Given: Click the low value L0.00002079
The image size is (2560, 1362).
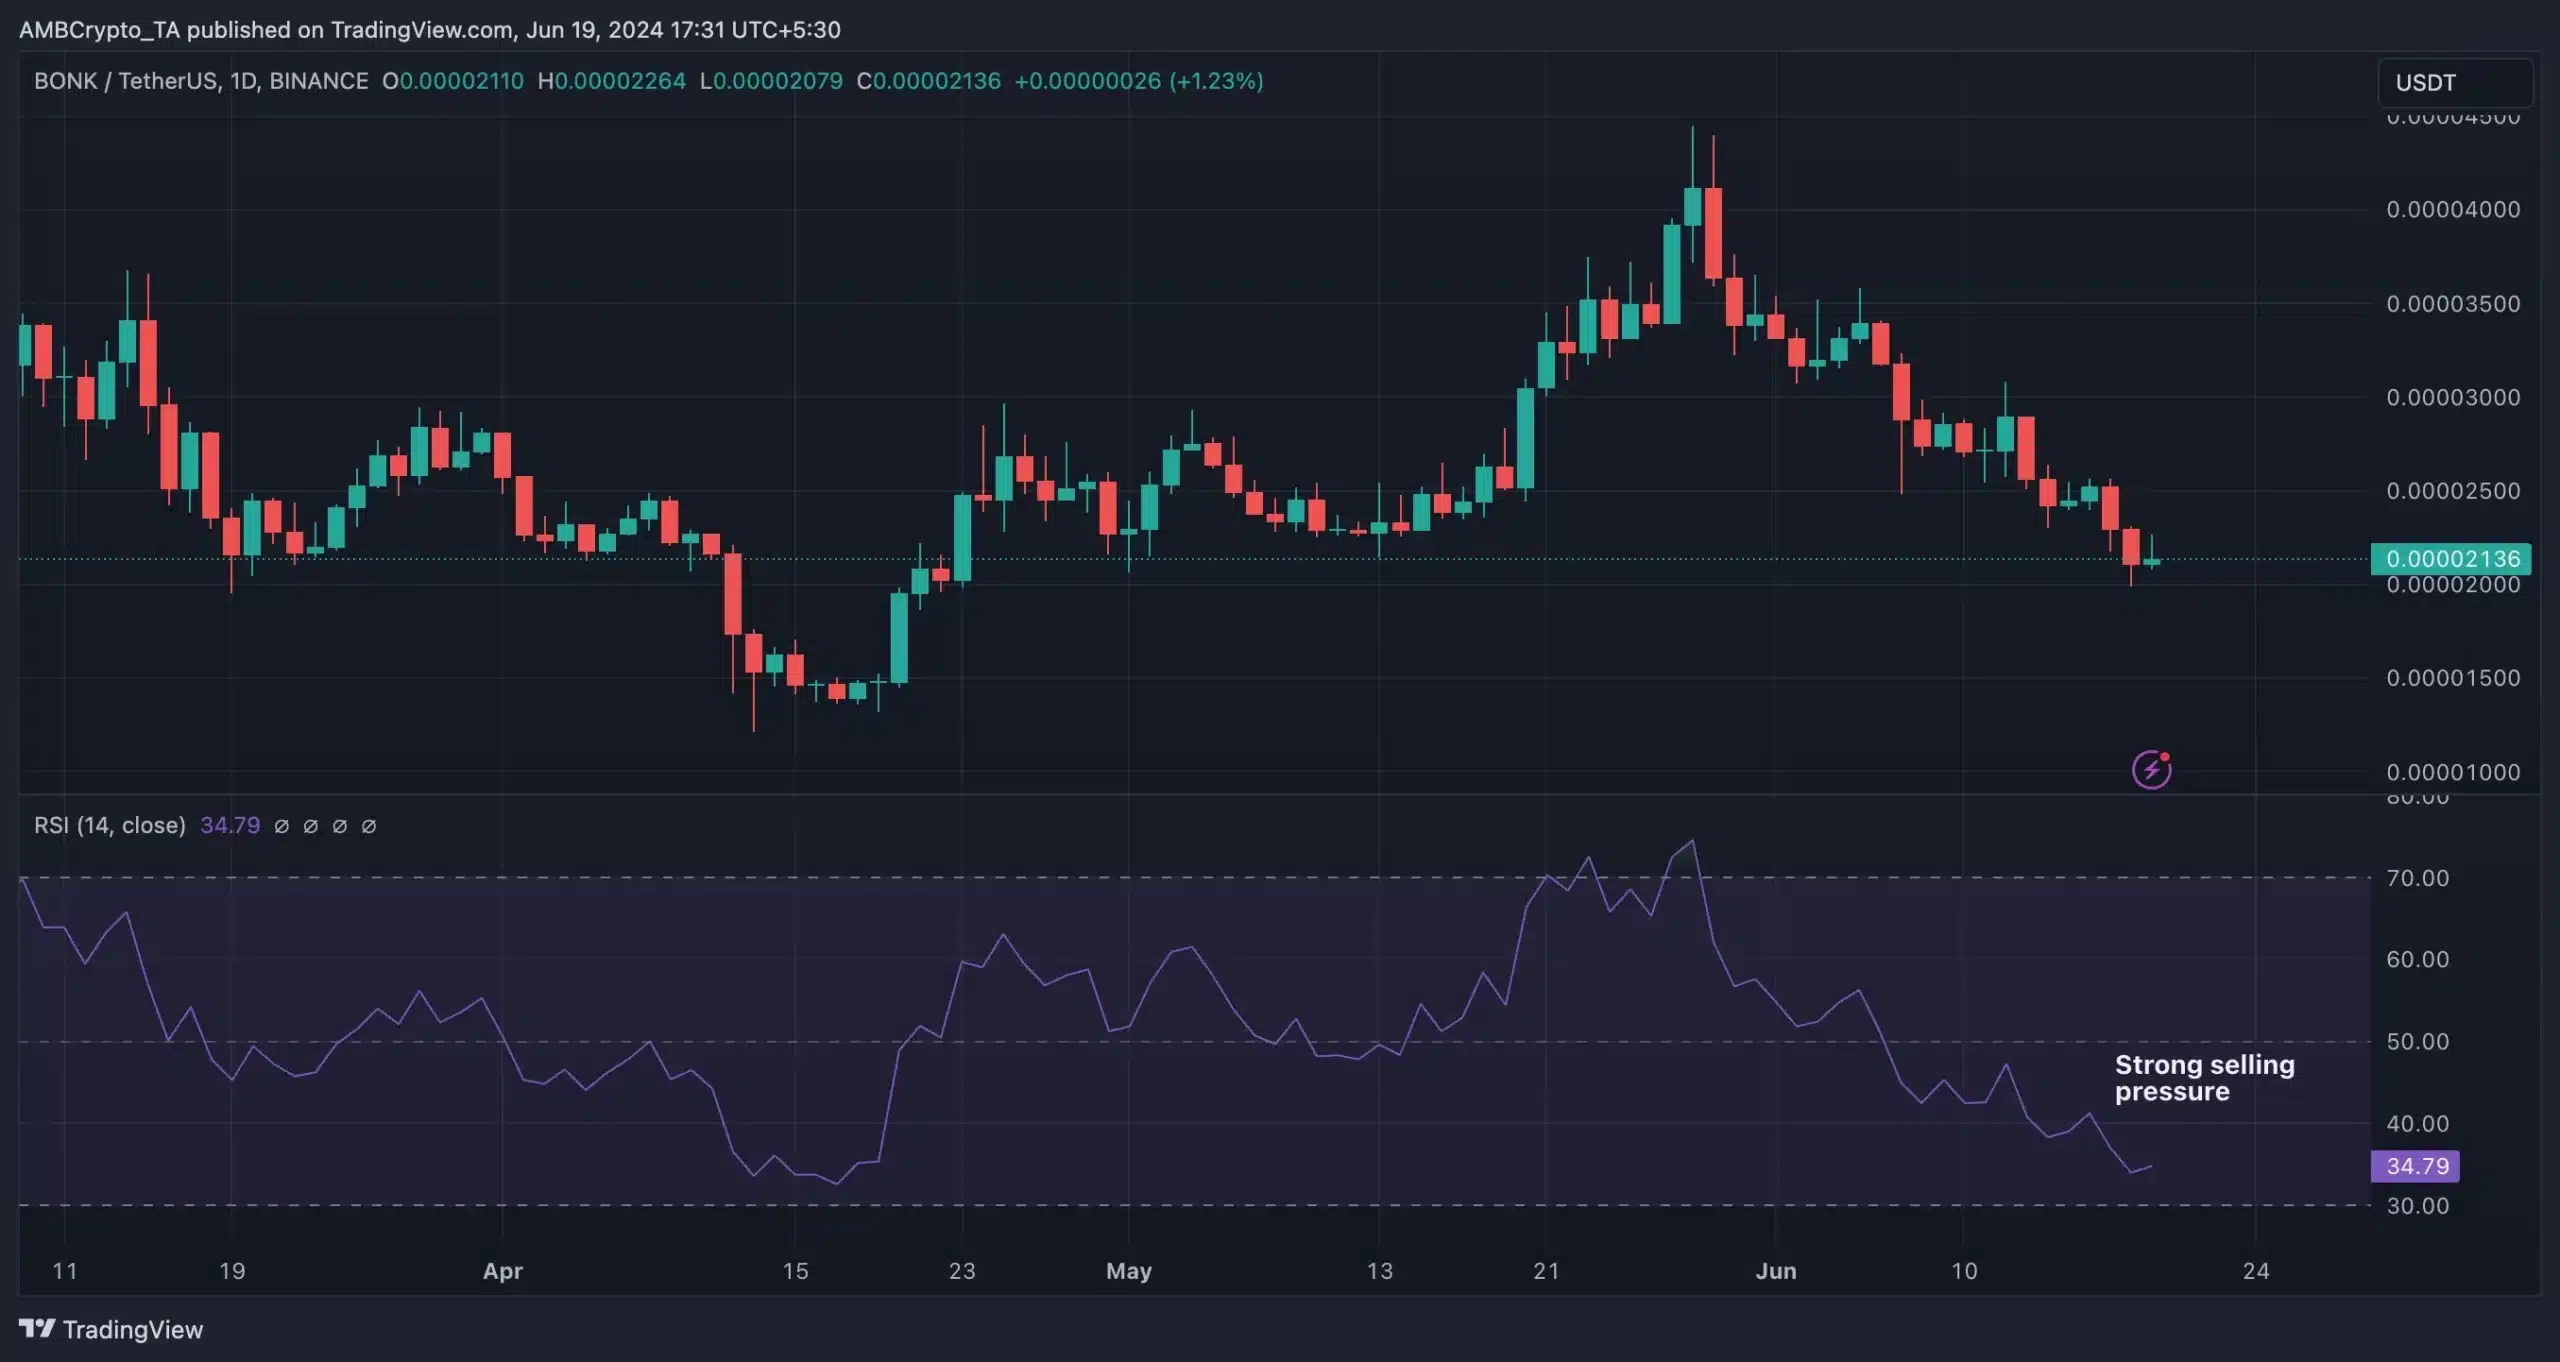Looking at the screenshot, I should point(771,81).
